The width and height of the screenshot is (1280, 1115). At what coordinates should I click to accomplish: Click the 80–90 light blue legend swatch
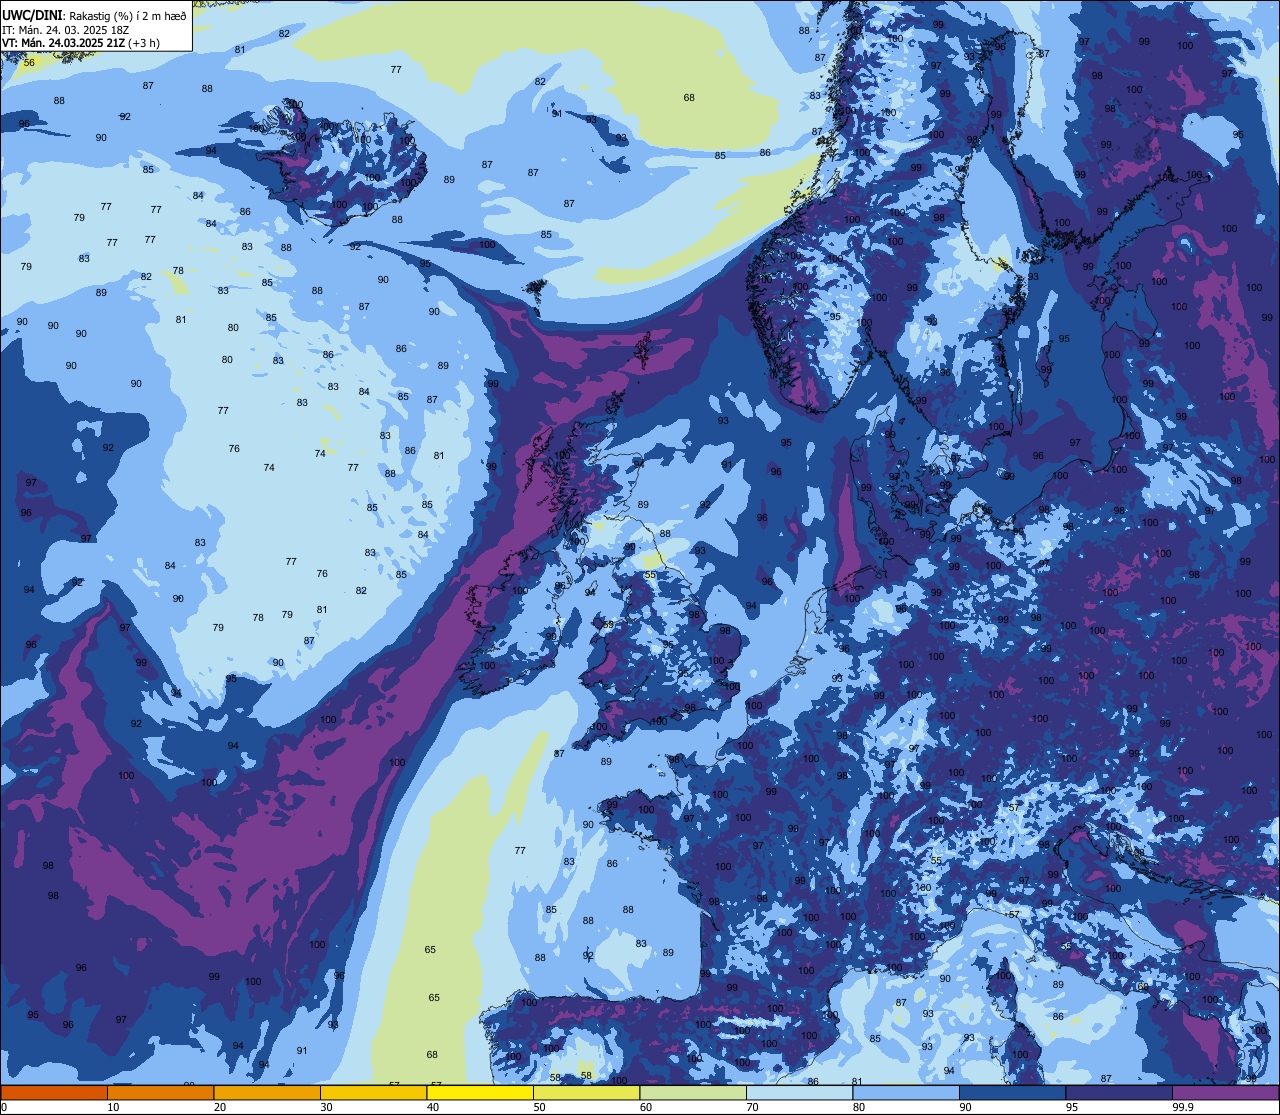tap(906, 1092)
